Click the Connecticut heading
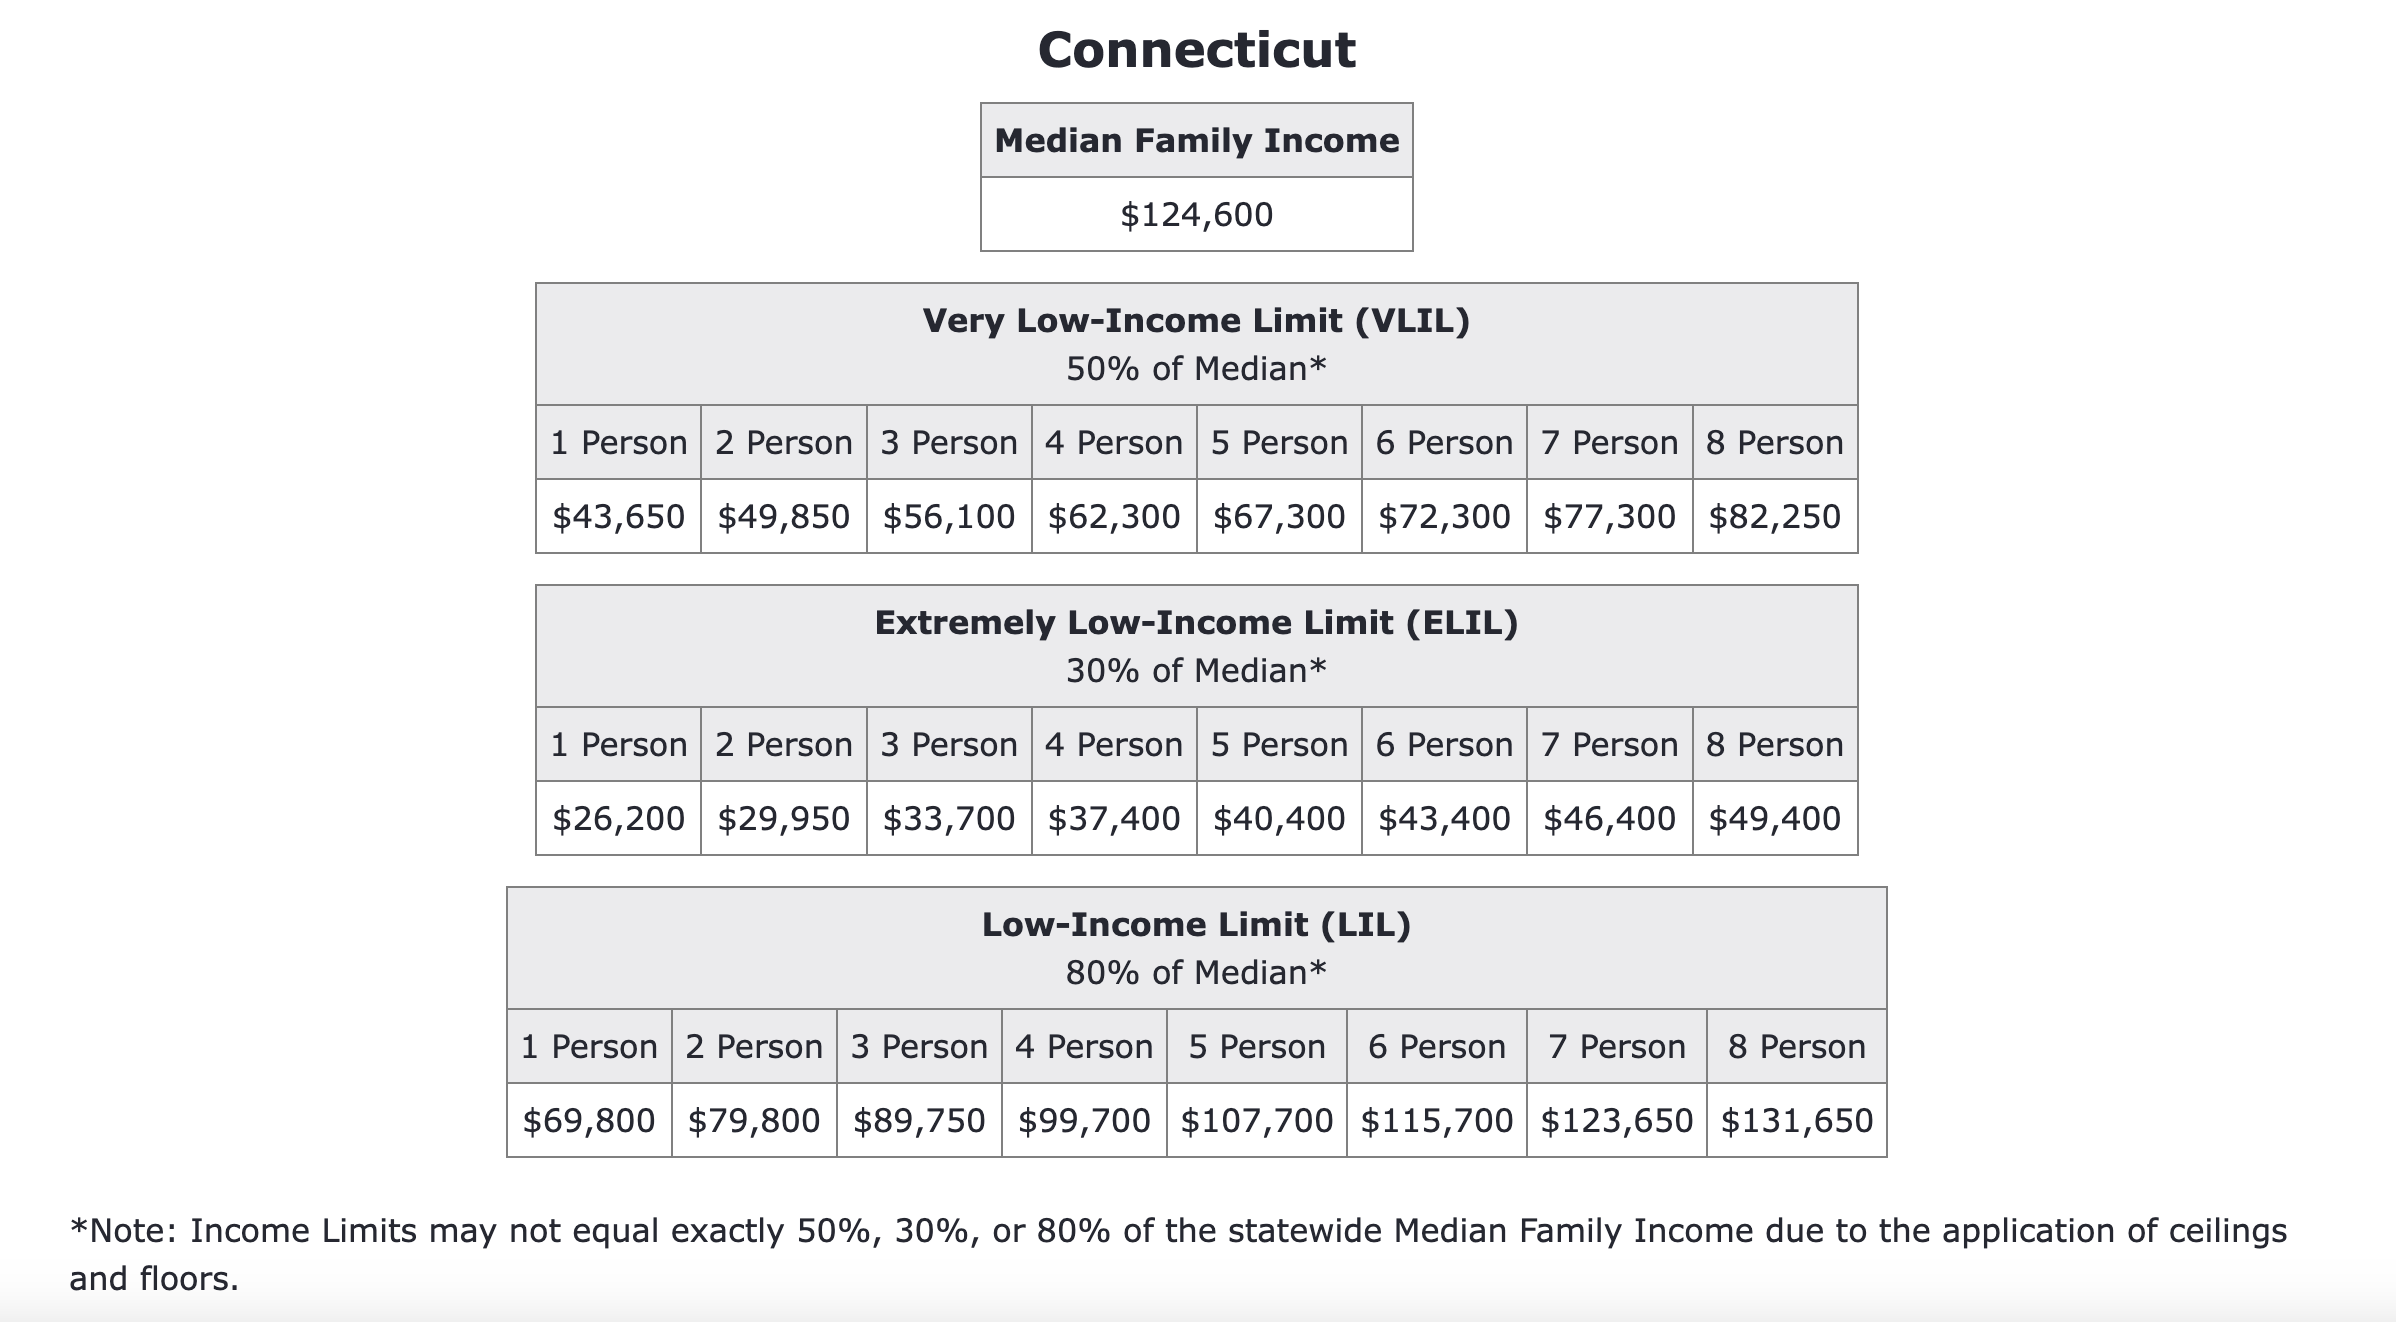The image size is (2396, 1322). pos(1196,50)
